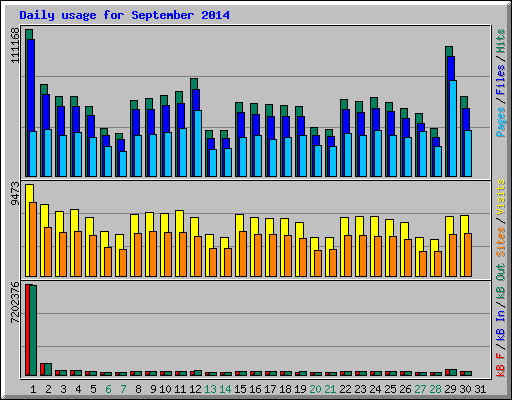Click the 'Hits' legend label

tap(501, 41)
